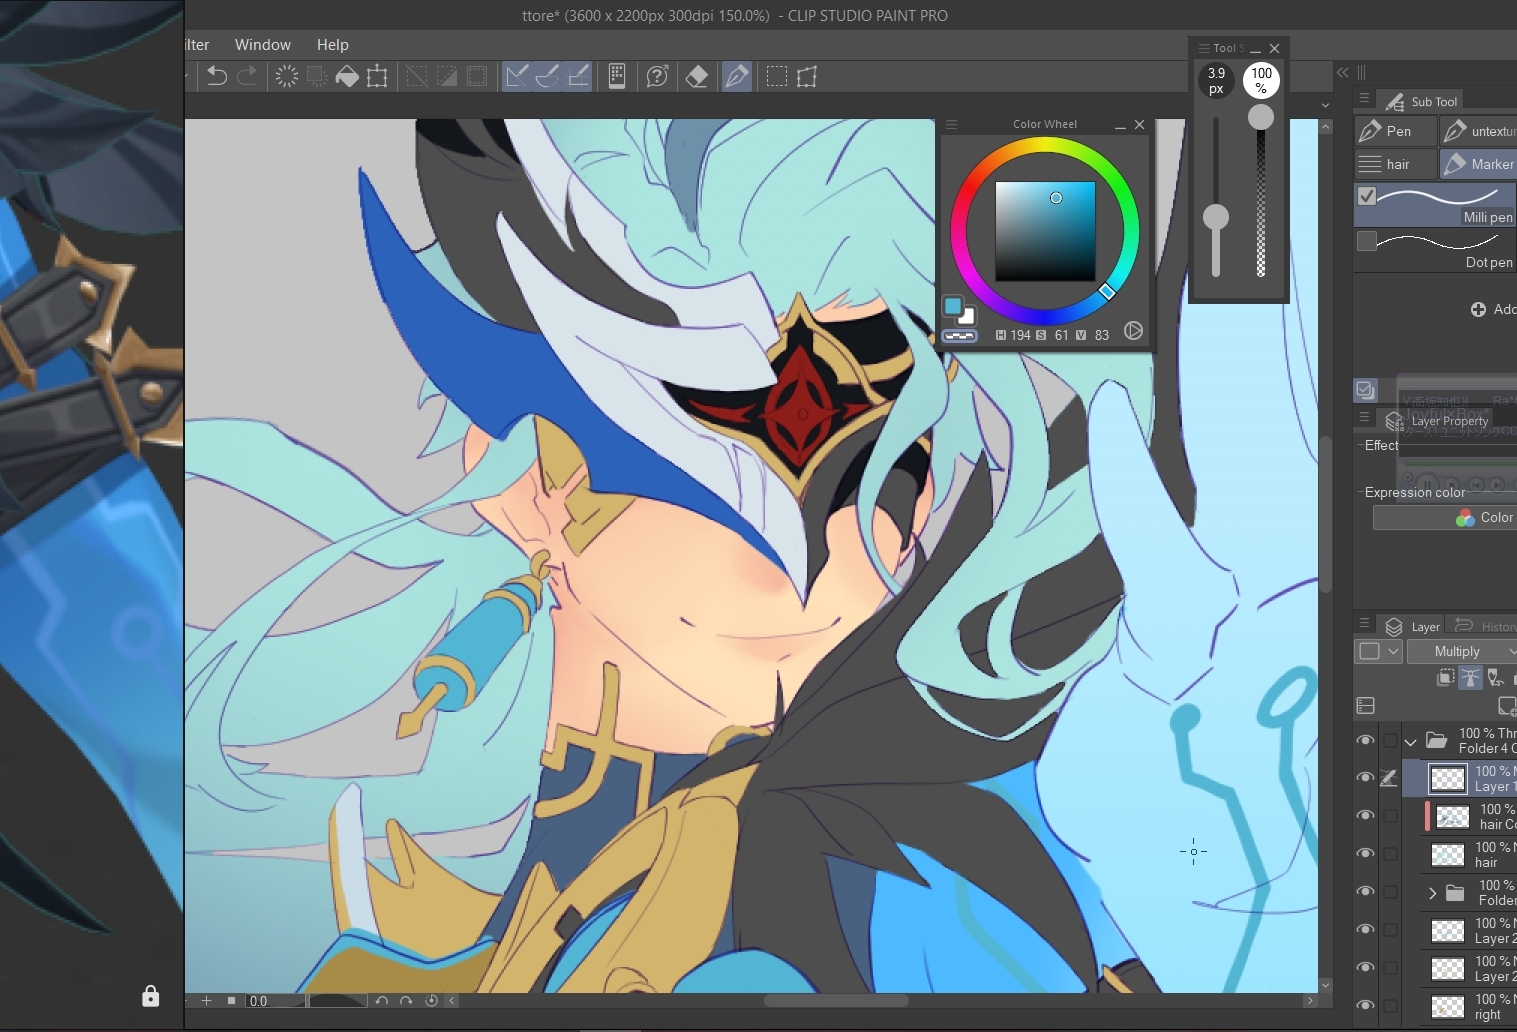
Task: Select the eraser icon in the toolbar
Action: [x=697, y=77]
